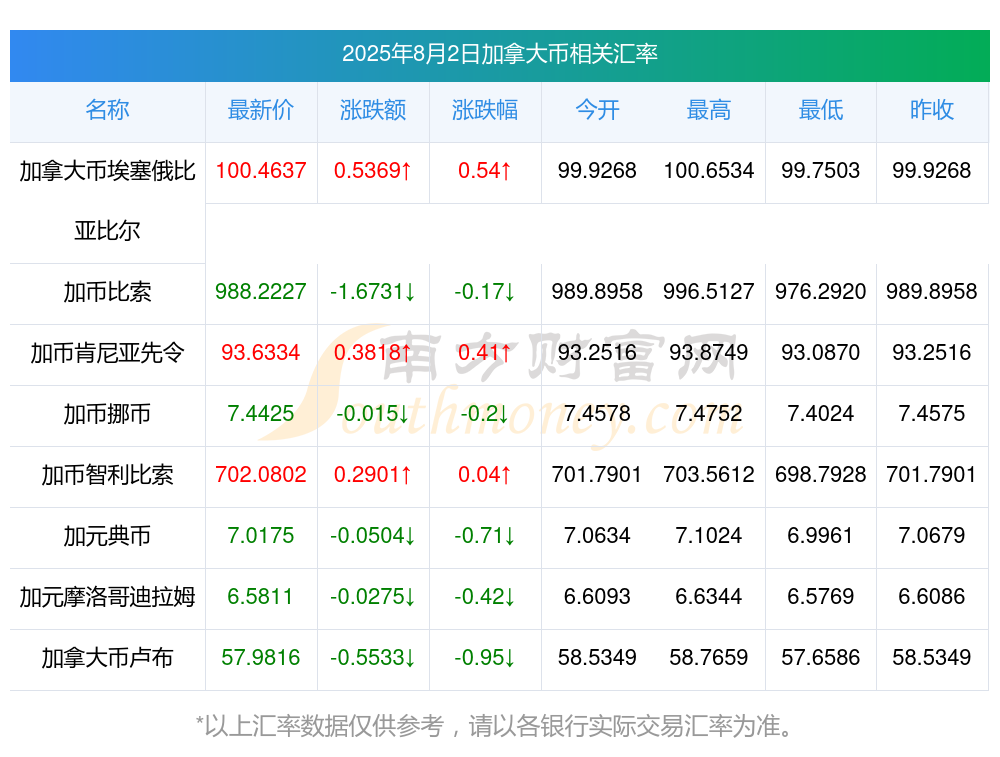The height and width of the screenshot is (757, 1000).
Task: Click highest value 7.4752
Action: (x=709, y=414)
